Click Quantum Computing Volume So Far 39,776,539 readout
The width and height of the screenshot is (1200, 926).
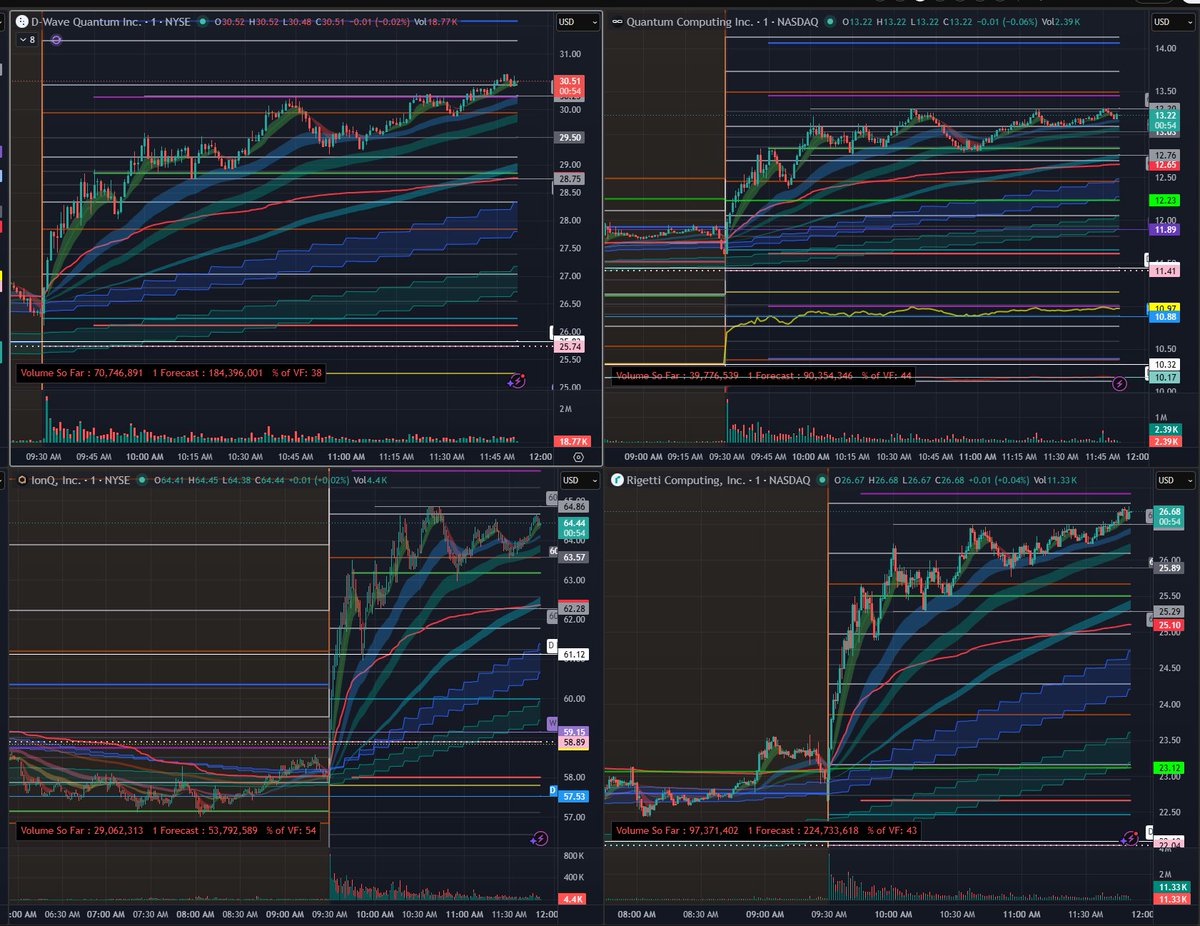678,377
